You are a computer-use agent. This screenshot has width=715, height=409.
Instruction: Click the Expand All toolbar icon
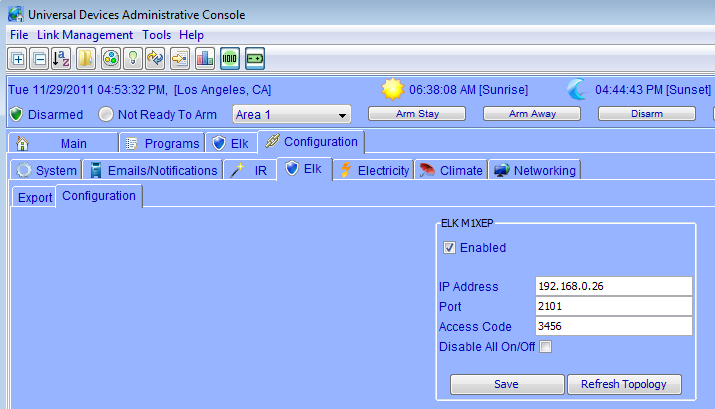18,59
